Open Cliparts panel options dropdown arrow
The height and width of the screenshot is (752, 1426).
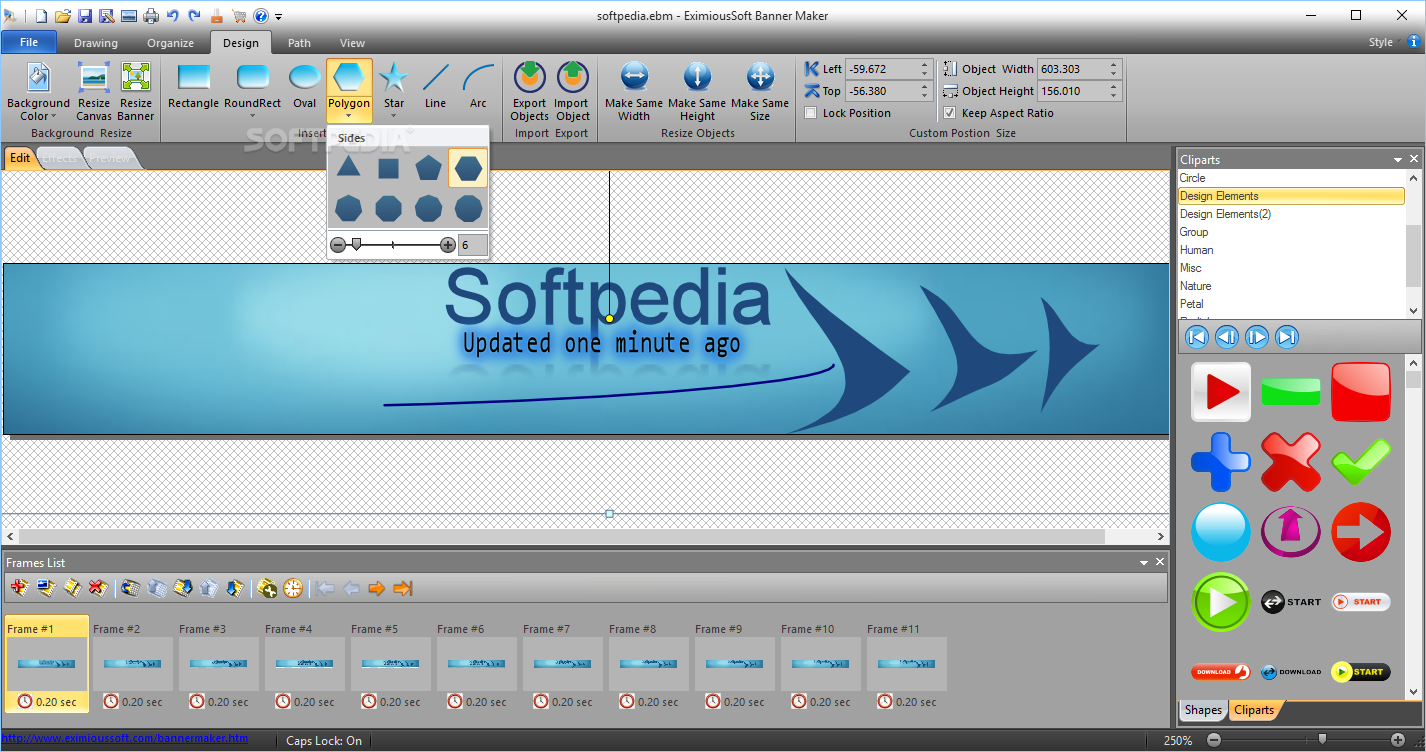tap(1398, 160)
